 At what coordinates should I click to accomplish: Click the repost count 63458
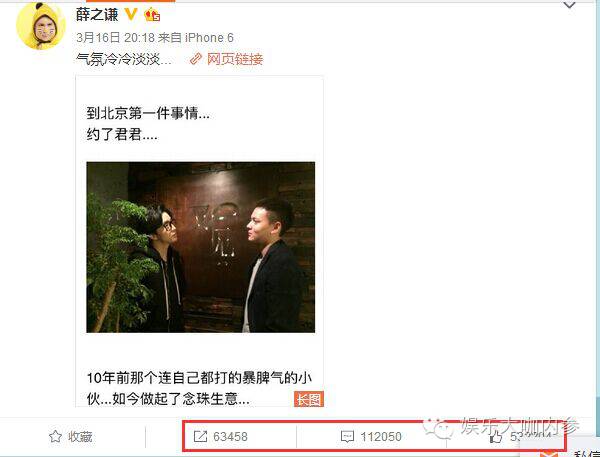pyautogui.click(x=230, y=437)
